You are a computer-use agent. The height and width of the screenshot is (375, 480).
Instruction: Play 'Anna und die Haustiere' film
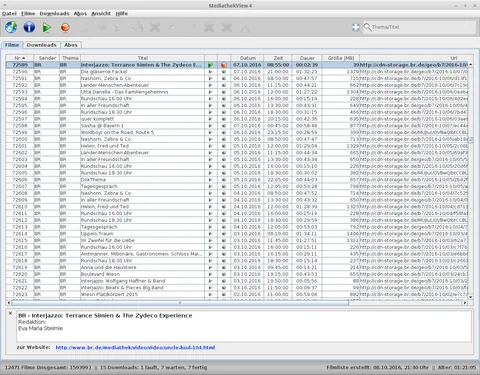click(x=211, y=267)
